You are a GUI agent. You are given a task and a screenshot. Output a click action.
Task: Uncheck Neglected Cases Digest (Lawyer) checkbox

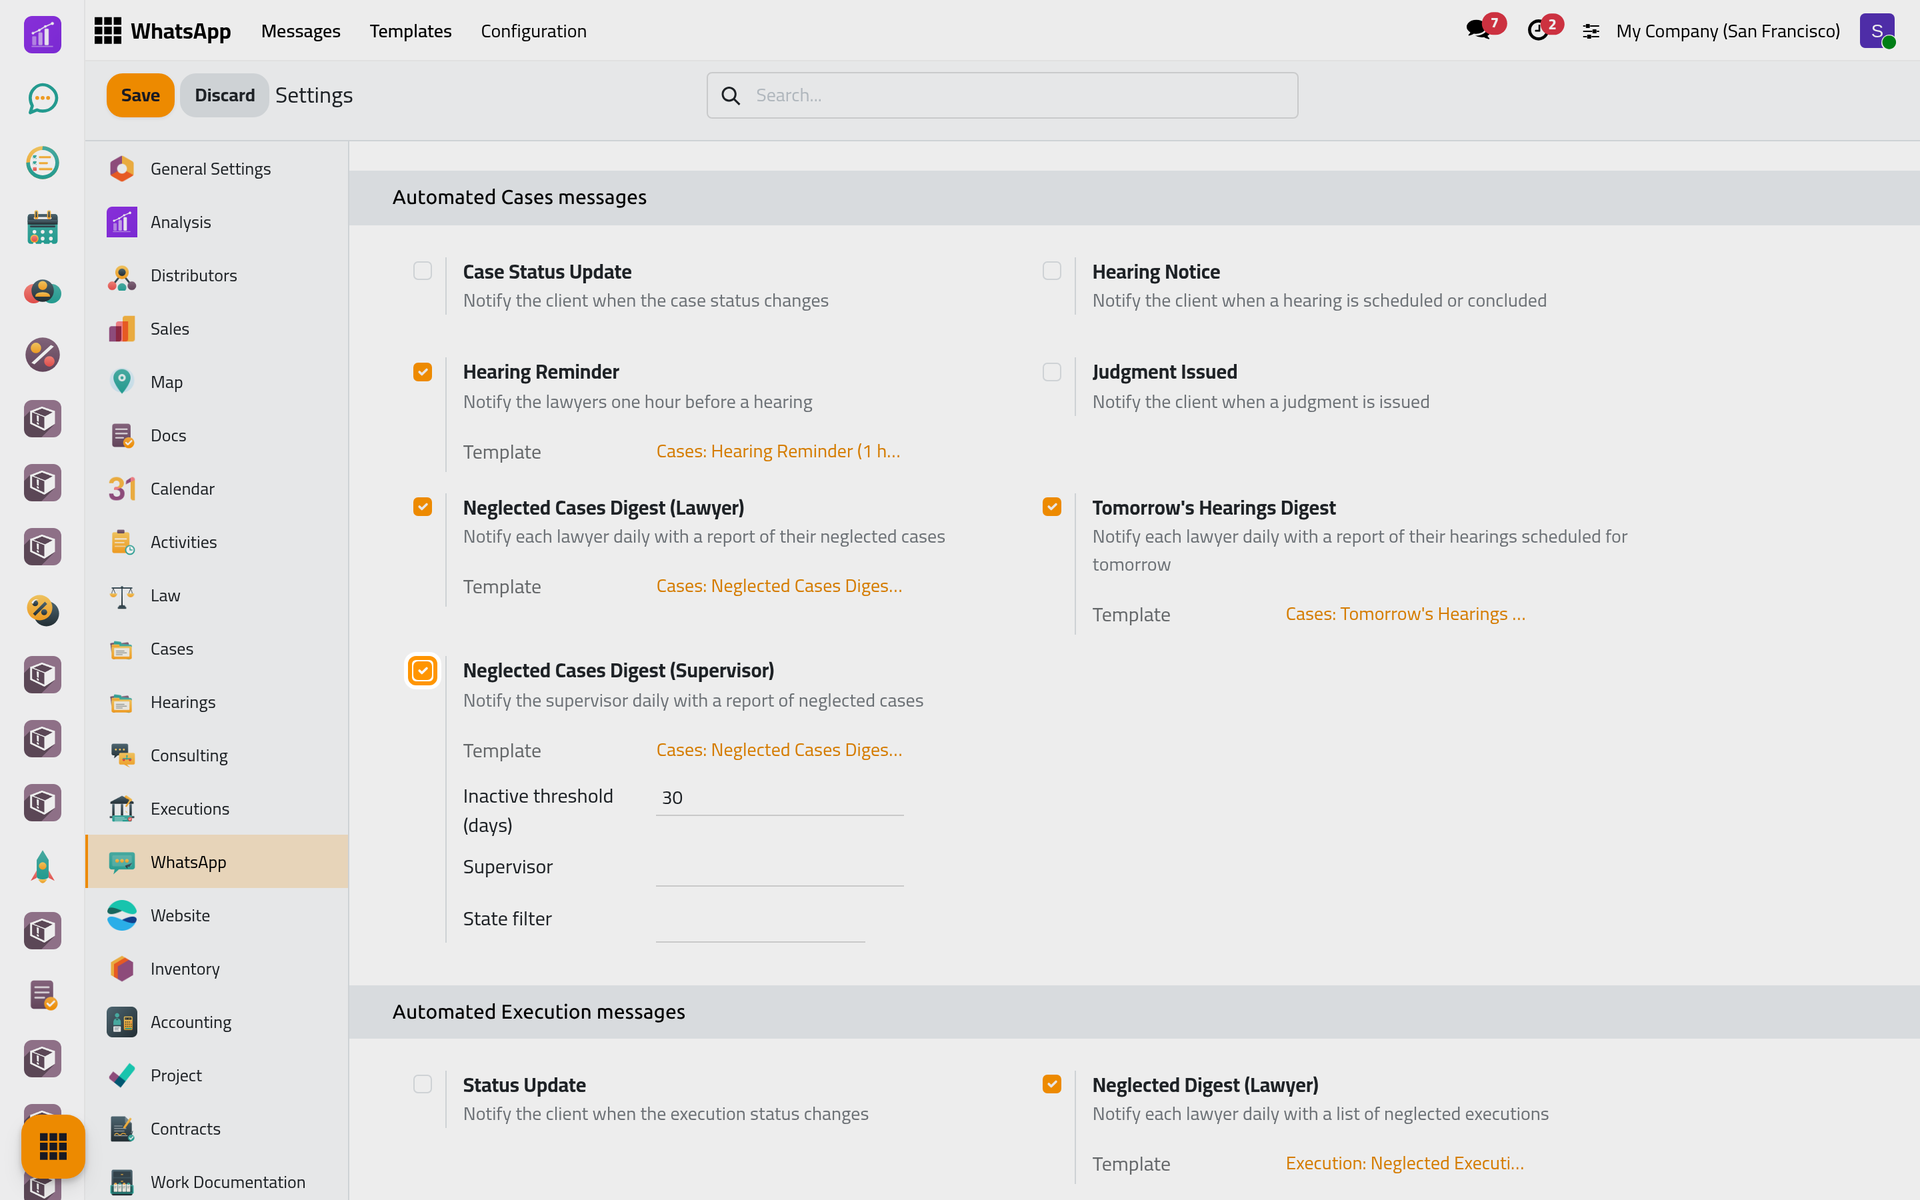(423, 507)
